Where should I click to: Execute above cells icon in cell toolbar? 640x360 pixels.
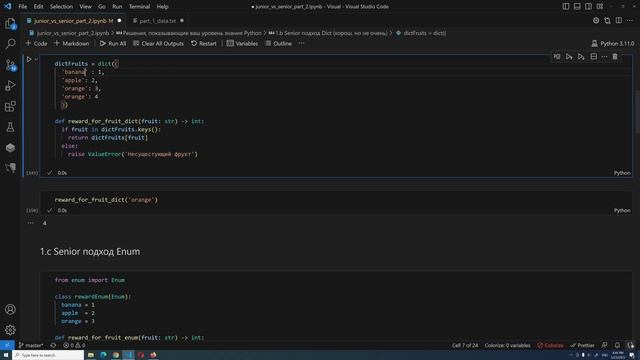click(569, 57)
